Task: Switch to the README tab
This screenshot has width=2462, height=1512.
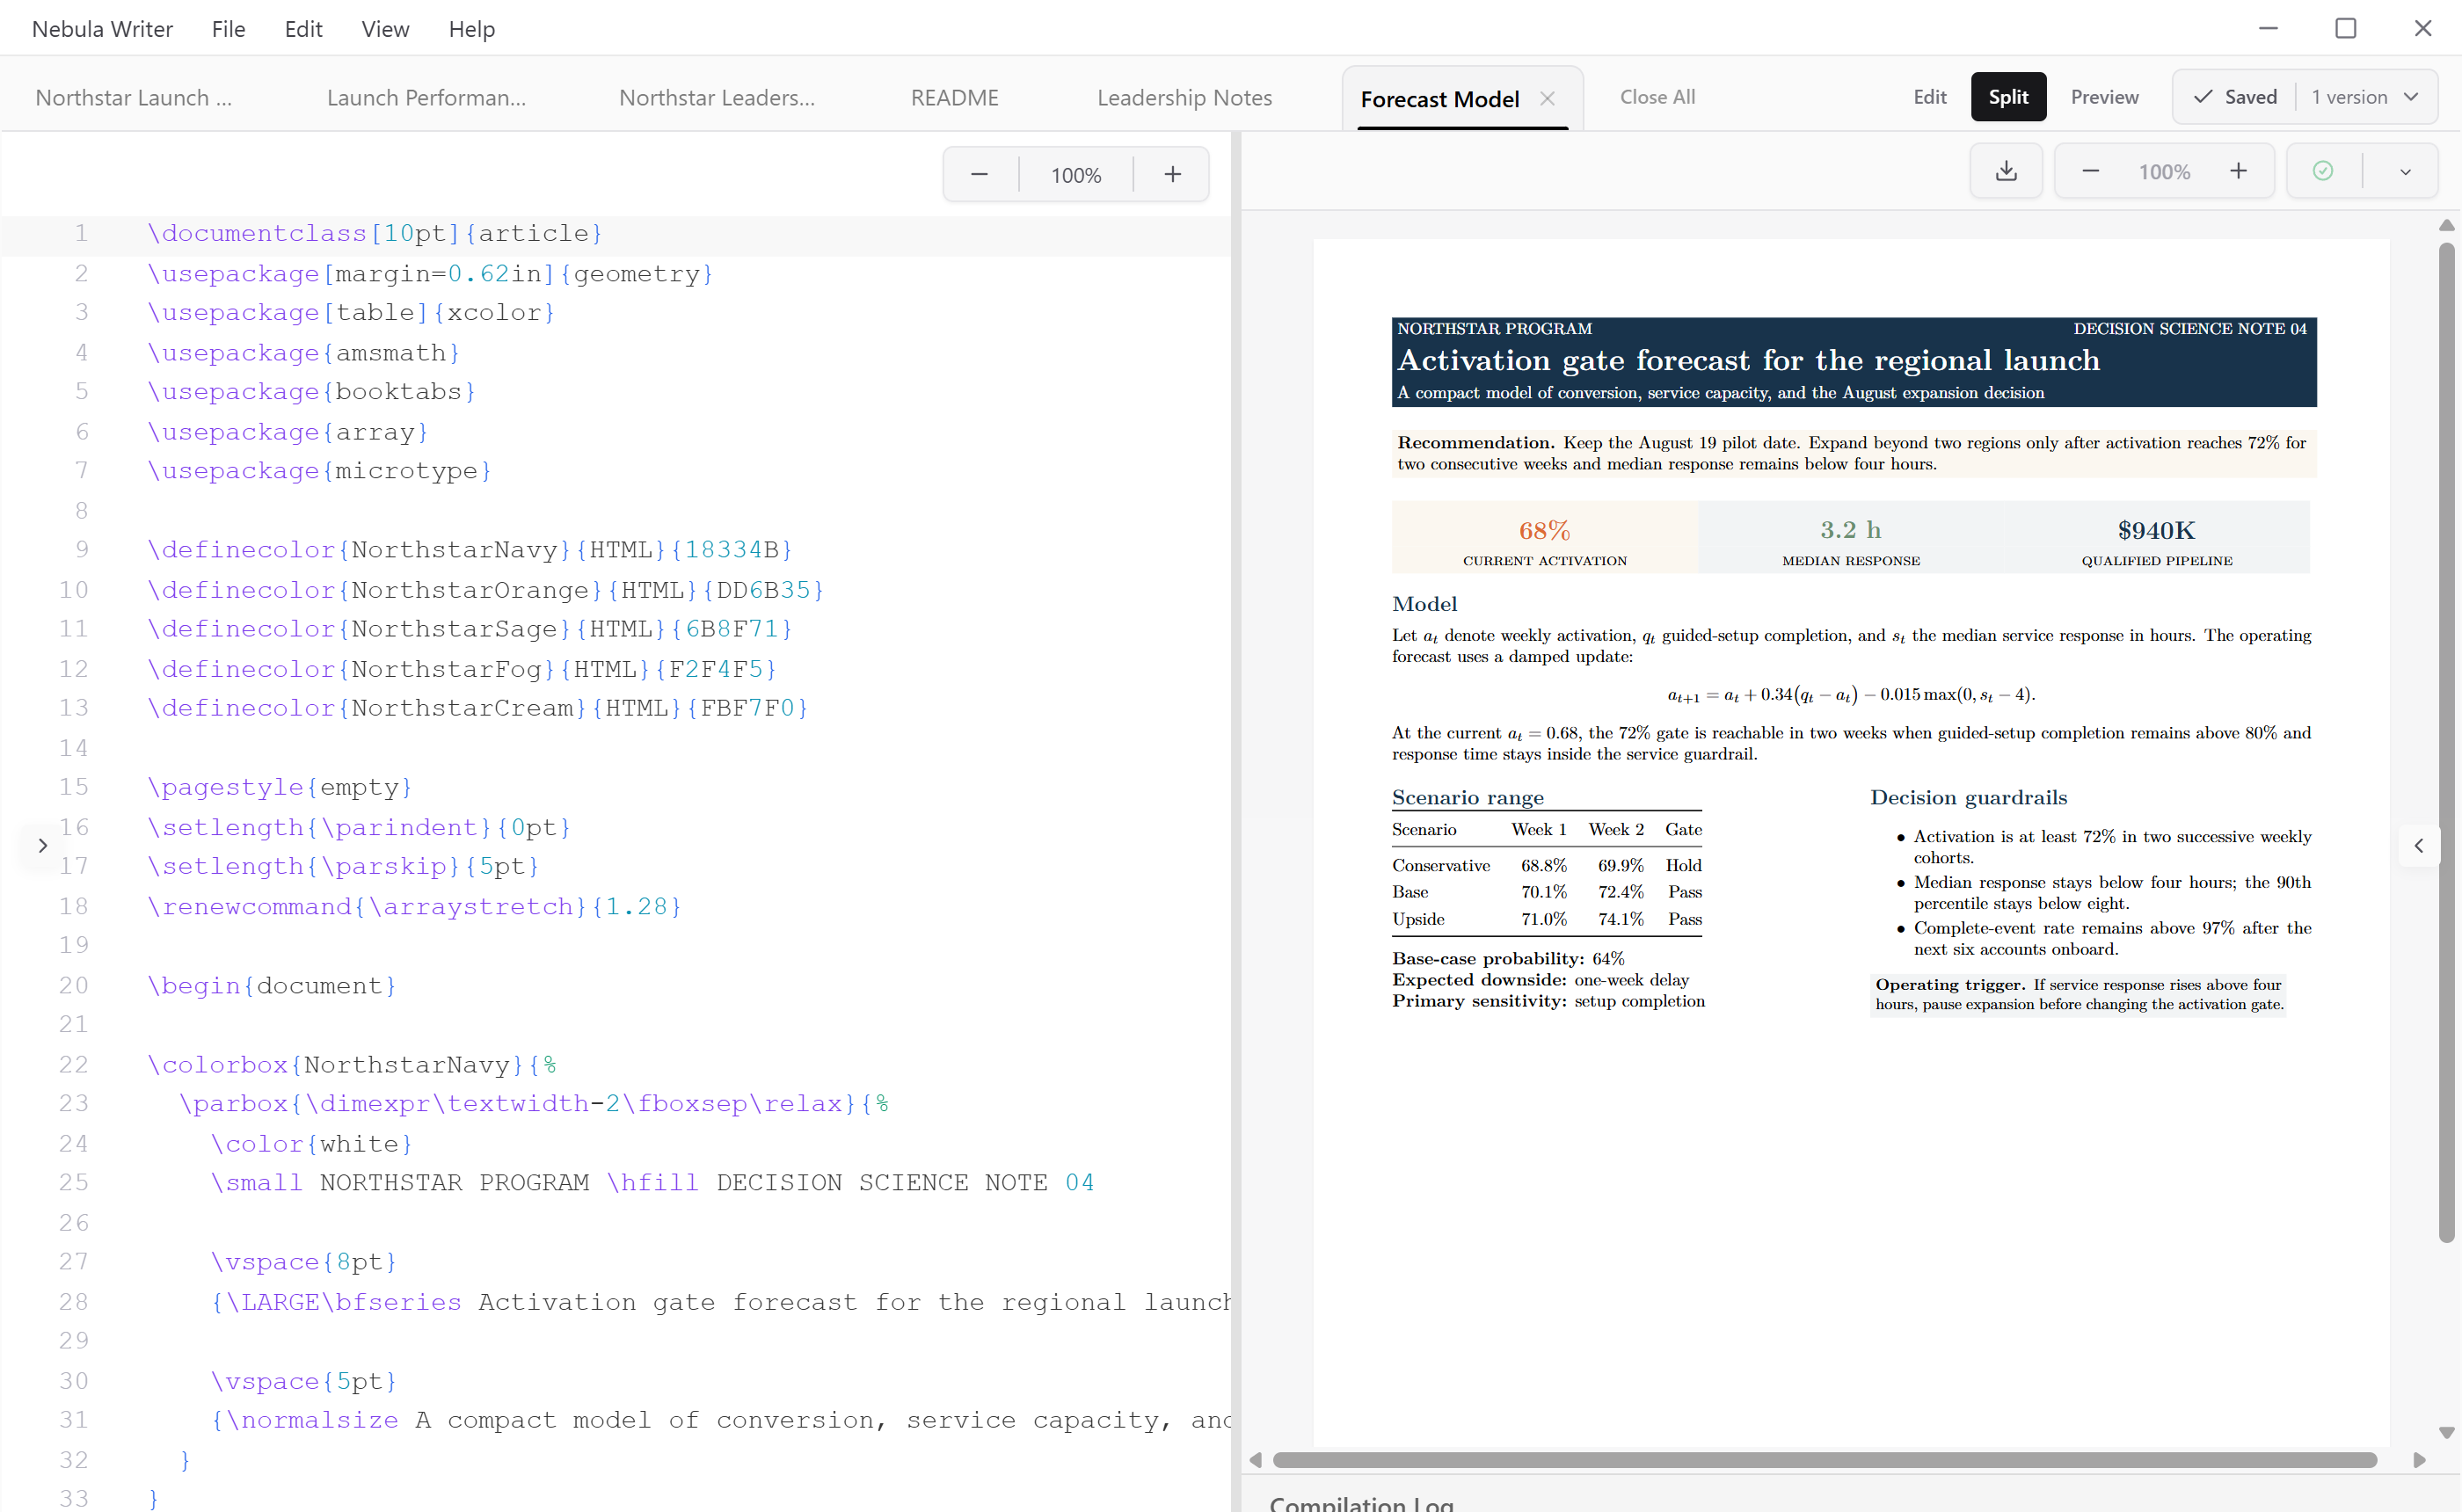Action: (954, 98)
